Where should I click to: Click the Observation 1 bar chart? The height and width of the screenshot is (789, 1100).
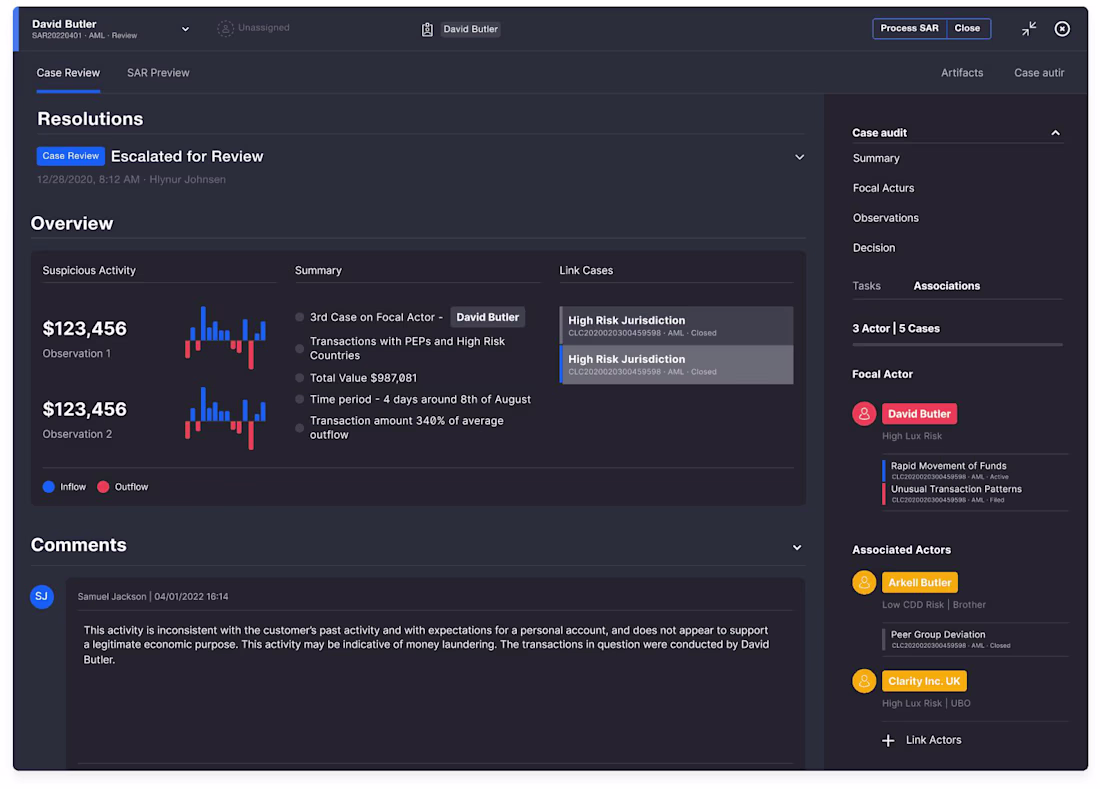225,337
